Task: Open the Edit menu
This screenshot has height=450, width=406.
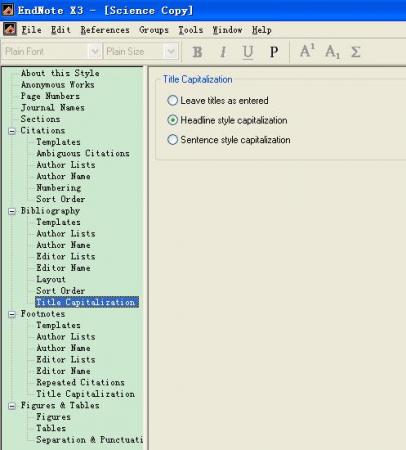Action: tap(61, 30)
